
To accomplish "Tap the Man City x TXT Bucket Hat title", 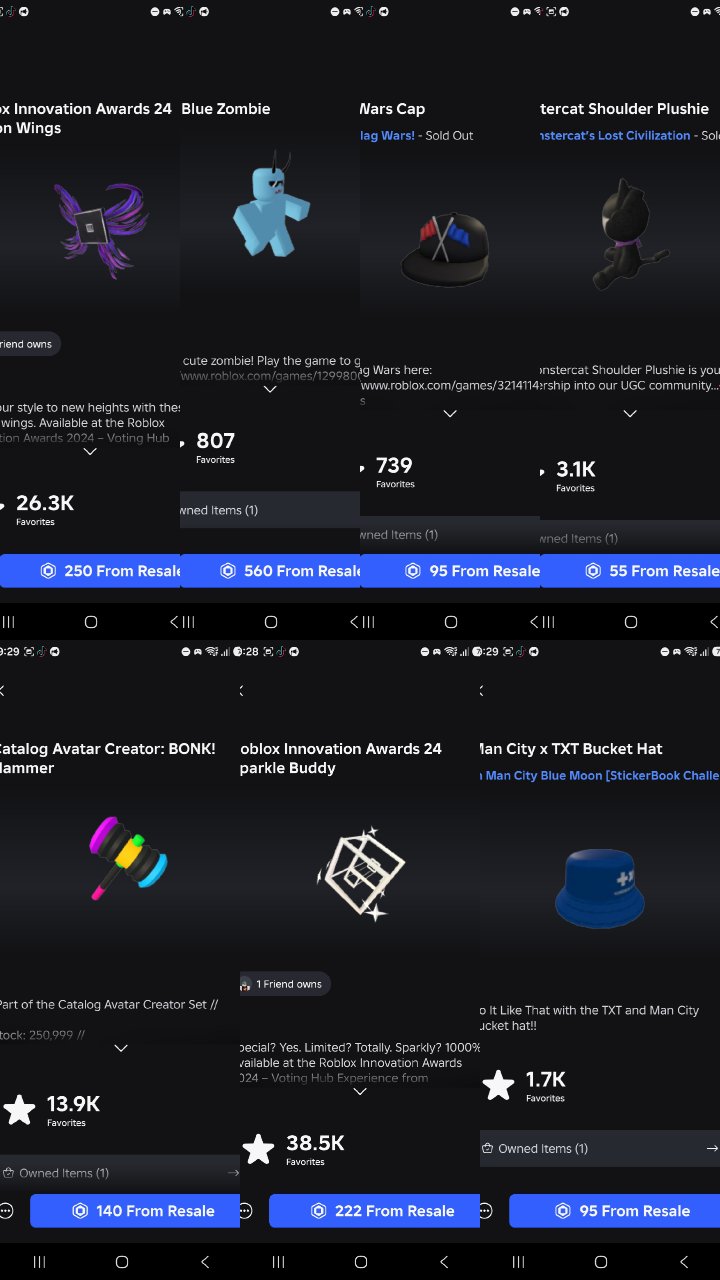I will 572,749.
